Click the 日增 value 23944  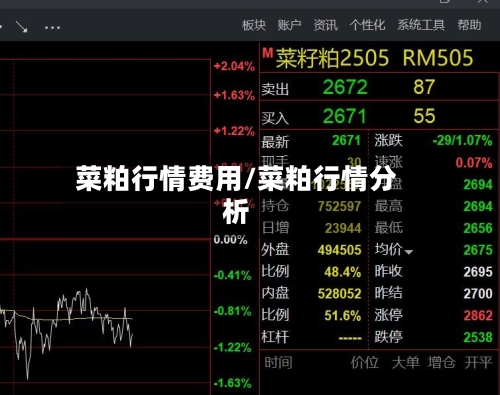point(343,228)
